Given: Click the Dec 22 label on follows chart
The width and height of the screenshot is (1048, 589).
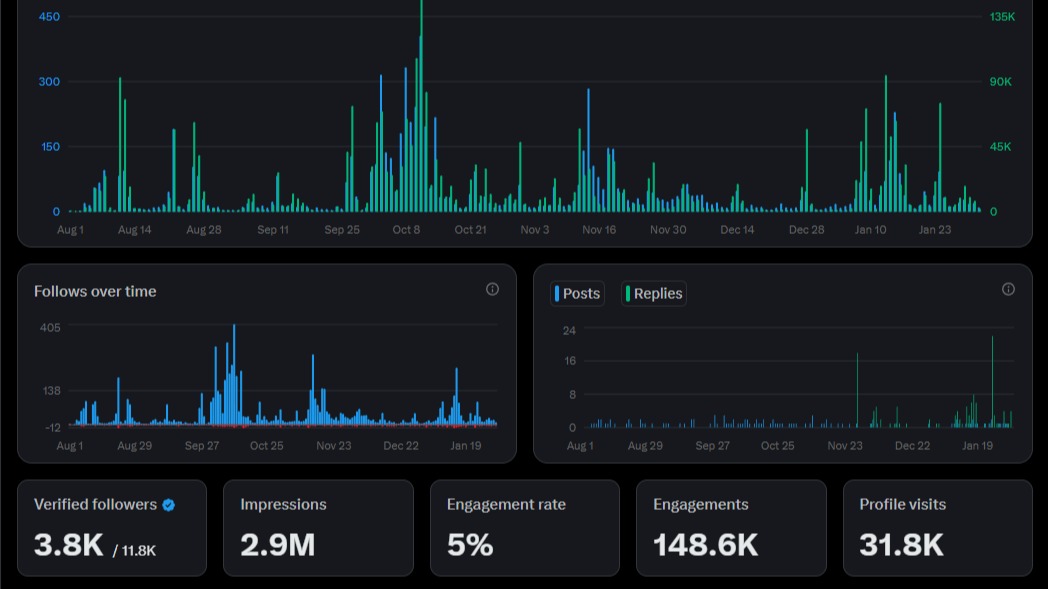Looking at the screenshot, I should (x=401, y=446).
